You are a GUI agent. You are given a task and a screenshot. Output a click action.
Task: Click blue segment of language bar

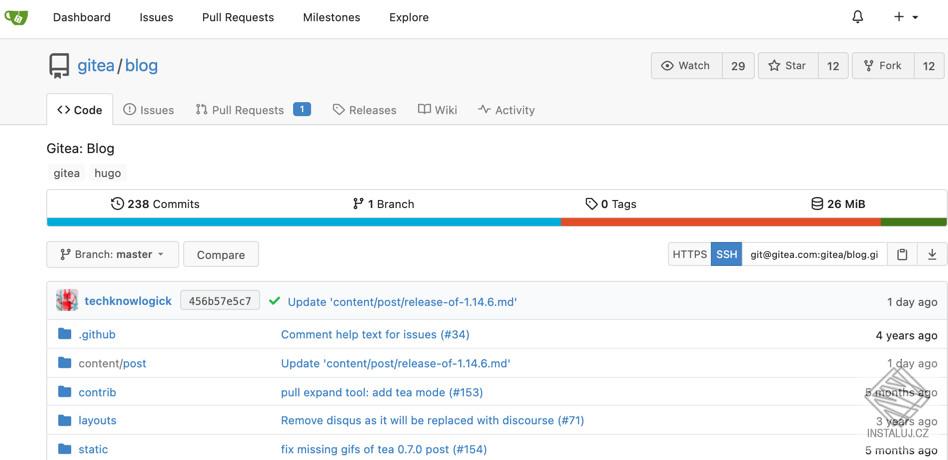pos(304,222)
